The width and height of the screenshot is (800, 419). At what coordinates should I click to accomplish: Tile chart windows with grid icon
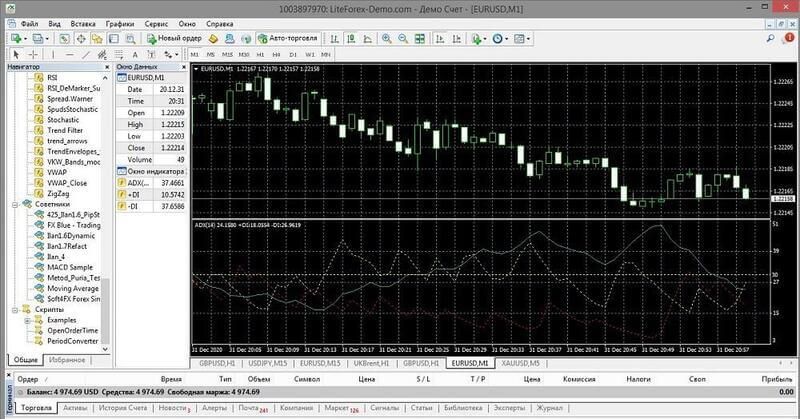pos(419,38)
